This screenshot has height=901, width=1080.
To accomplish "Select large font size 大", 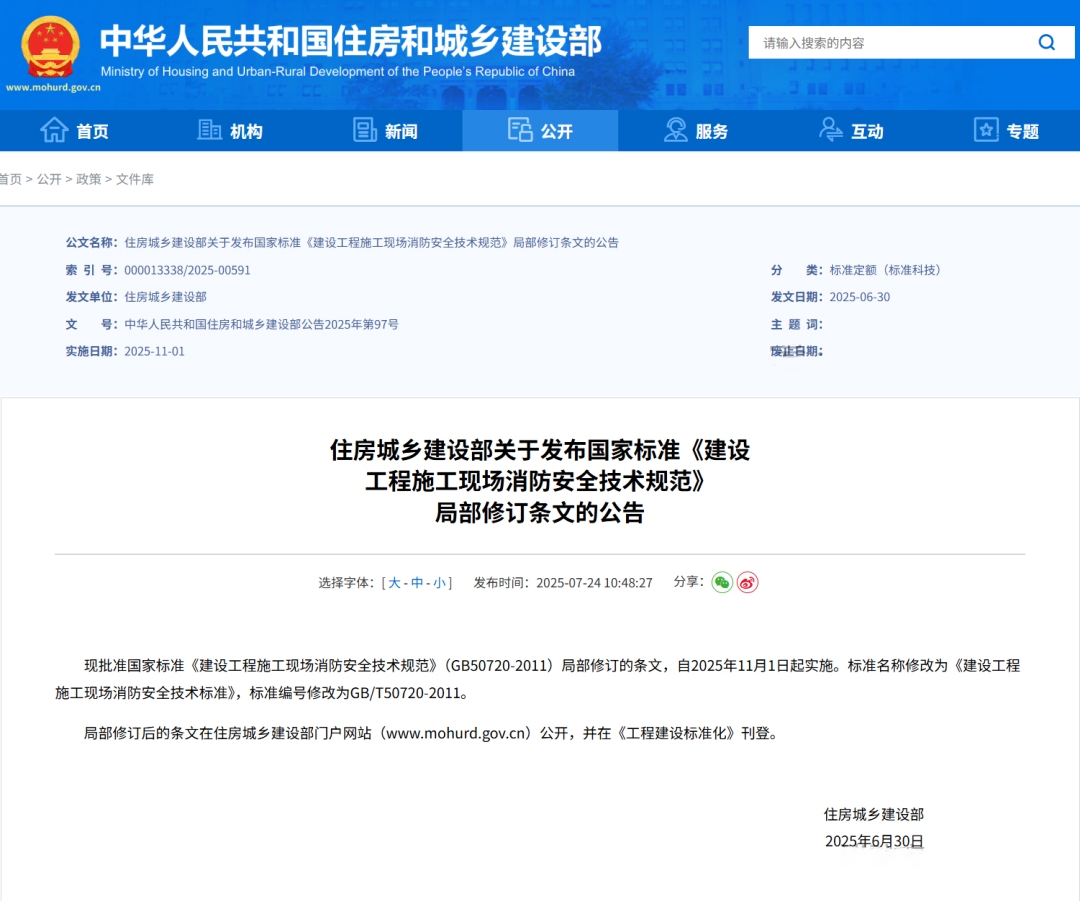I will coord(394,583).
